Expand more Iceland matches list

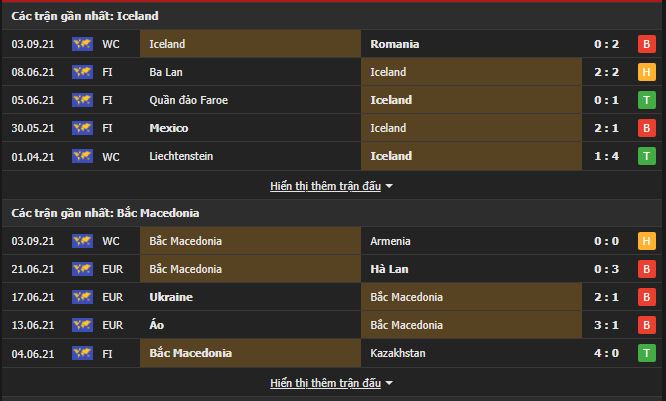(332, 186)
